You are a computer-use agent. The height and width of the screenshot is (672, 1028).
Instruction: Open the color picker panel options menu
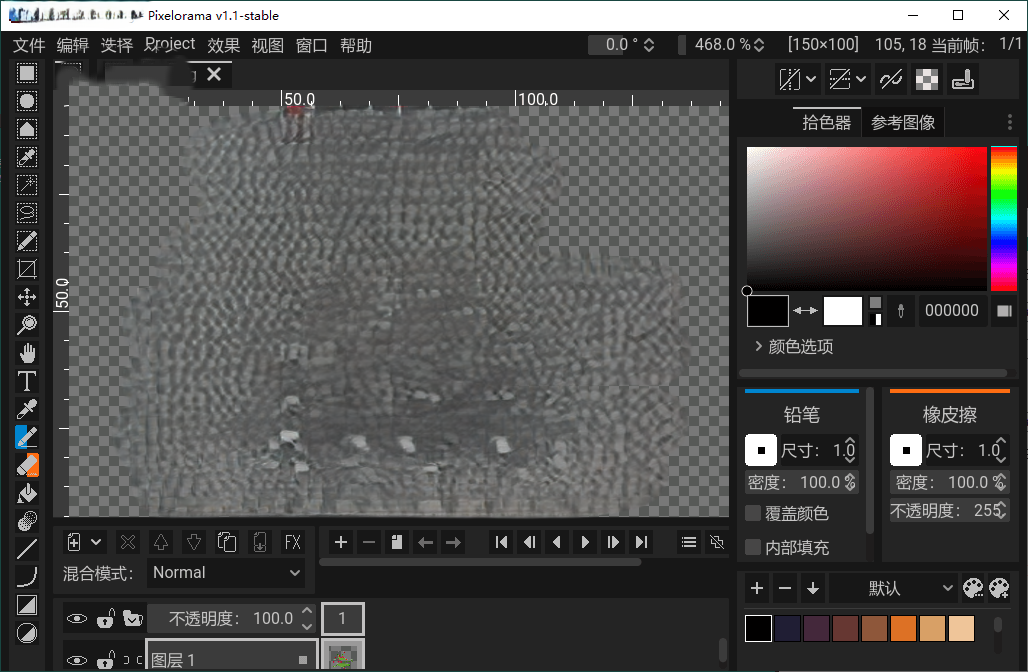coord(1010,122)
